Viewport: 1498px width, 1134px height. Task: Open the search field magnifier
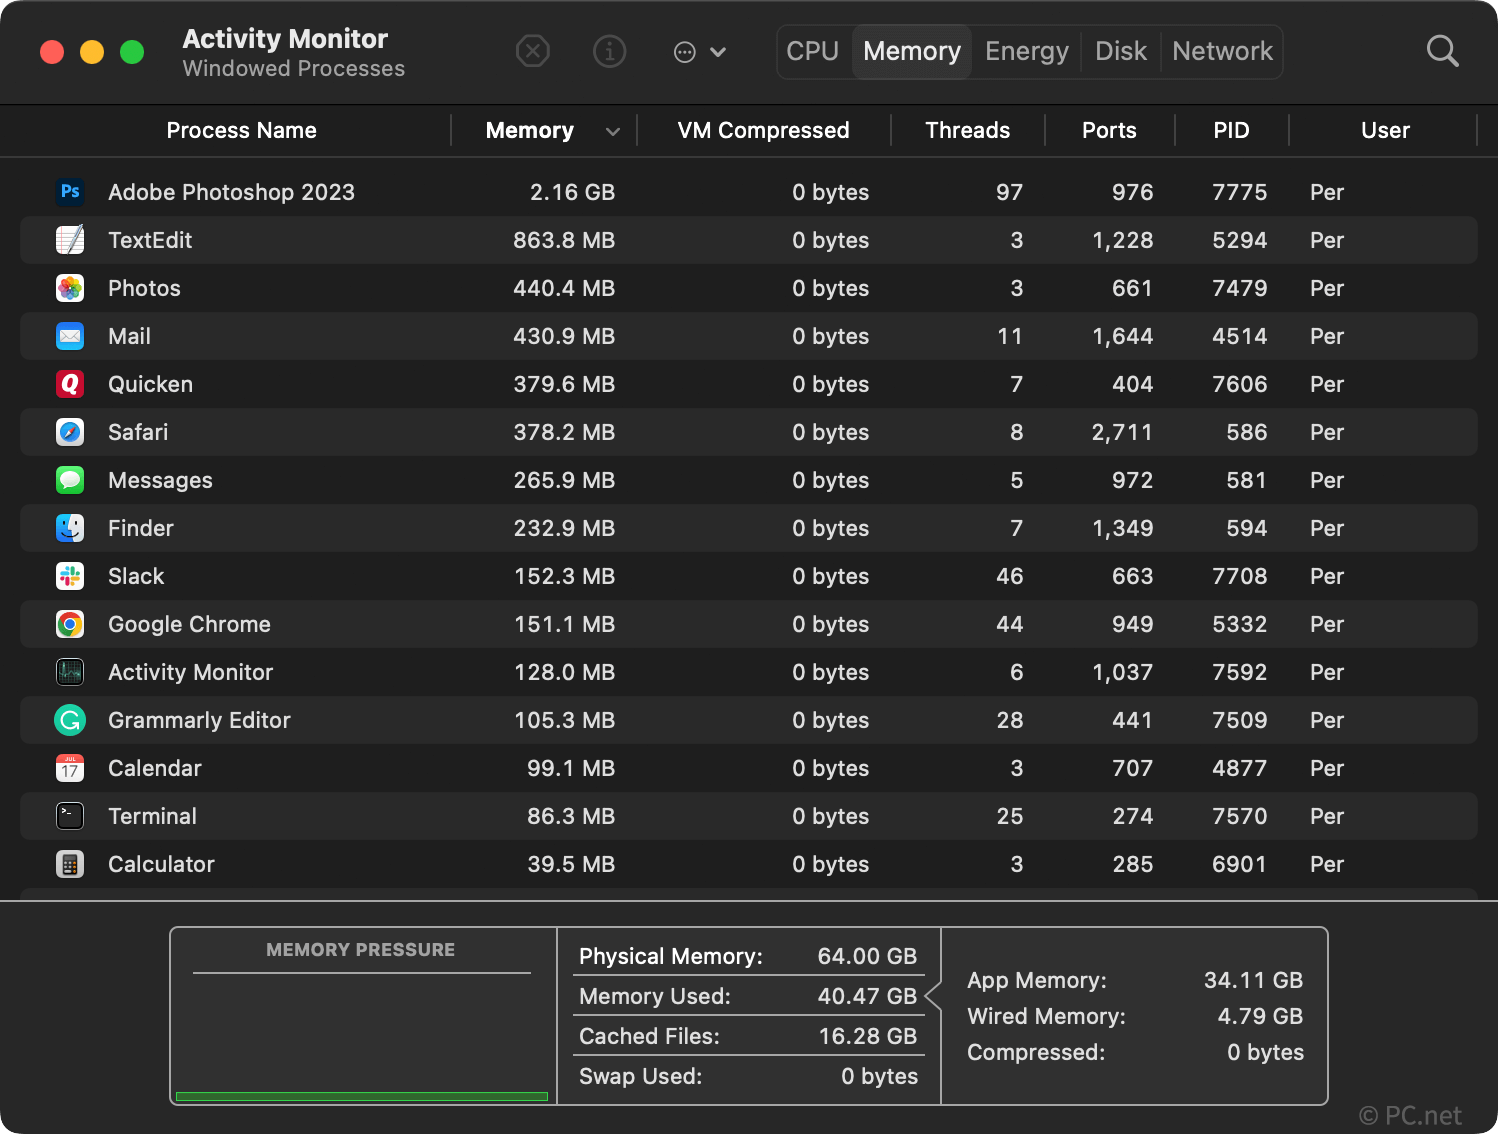(1442, 51)
